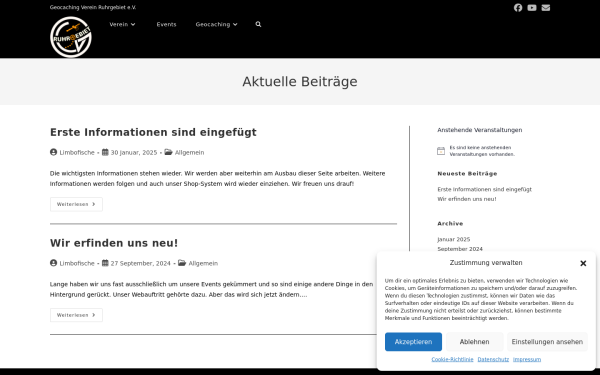600x375 pixels.
Task: Click the Ruhrgebiet geocaching logo
Action: coord(71,37)
